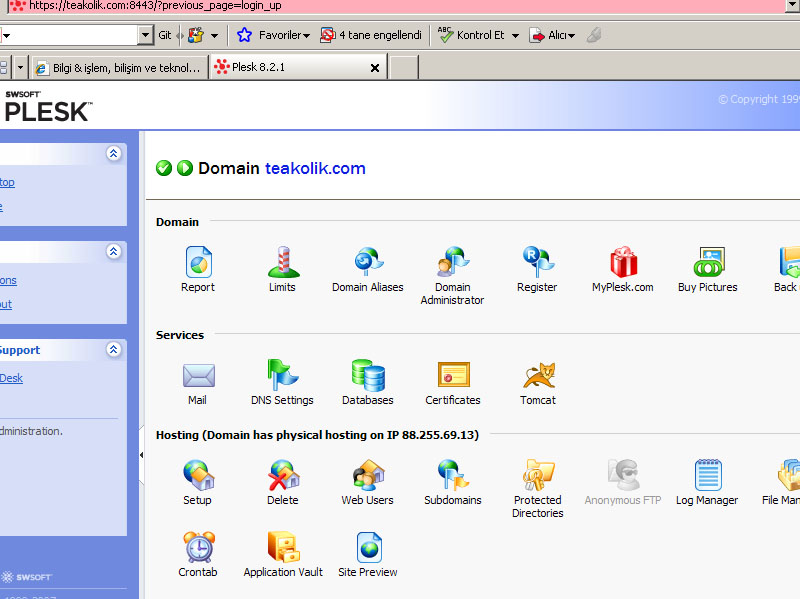This screenshot has height=599, width=800.
Task: Click the Git button
Action: pos(165,35)
